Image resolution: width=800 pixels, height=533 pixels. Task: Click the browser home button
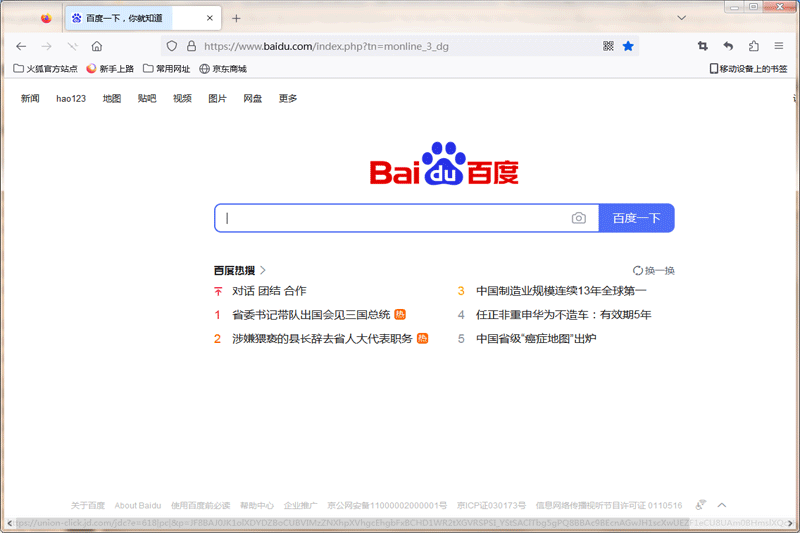[x=97, y=46]
